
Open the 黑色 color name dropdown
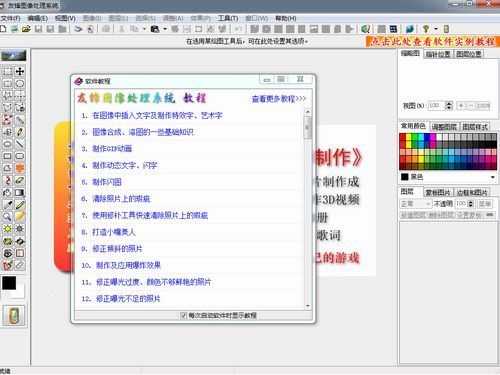tap(492, 177)
